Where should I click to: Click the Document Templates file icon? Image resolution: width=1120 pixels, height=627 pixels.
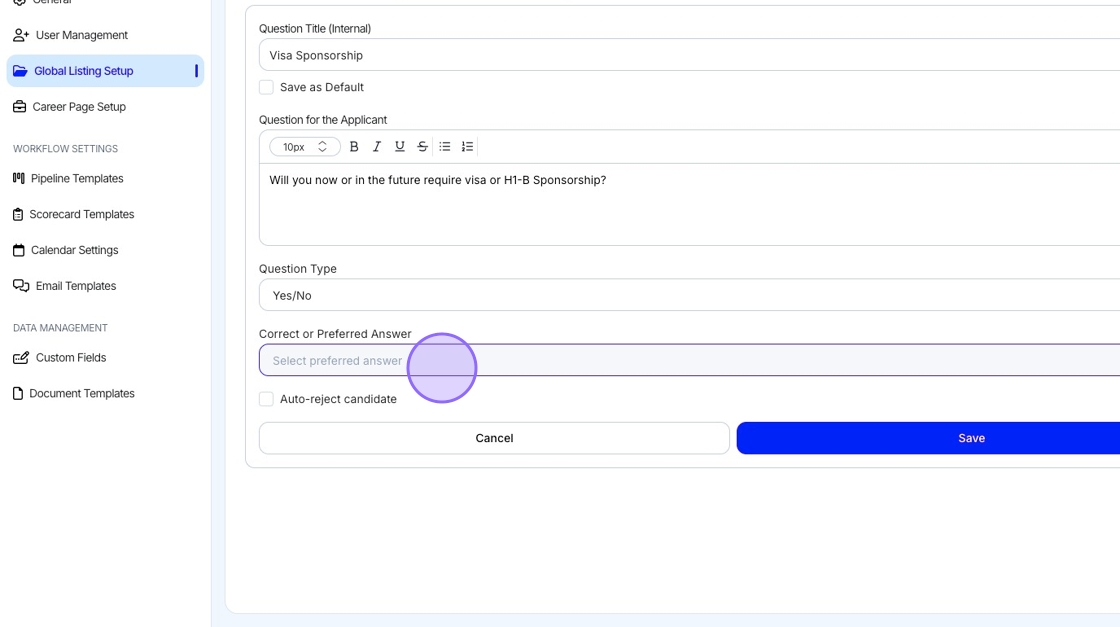(18, 393)
